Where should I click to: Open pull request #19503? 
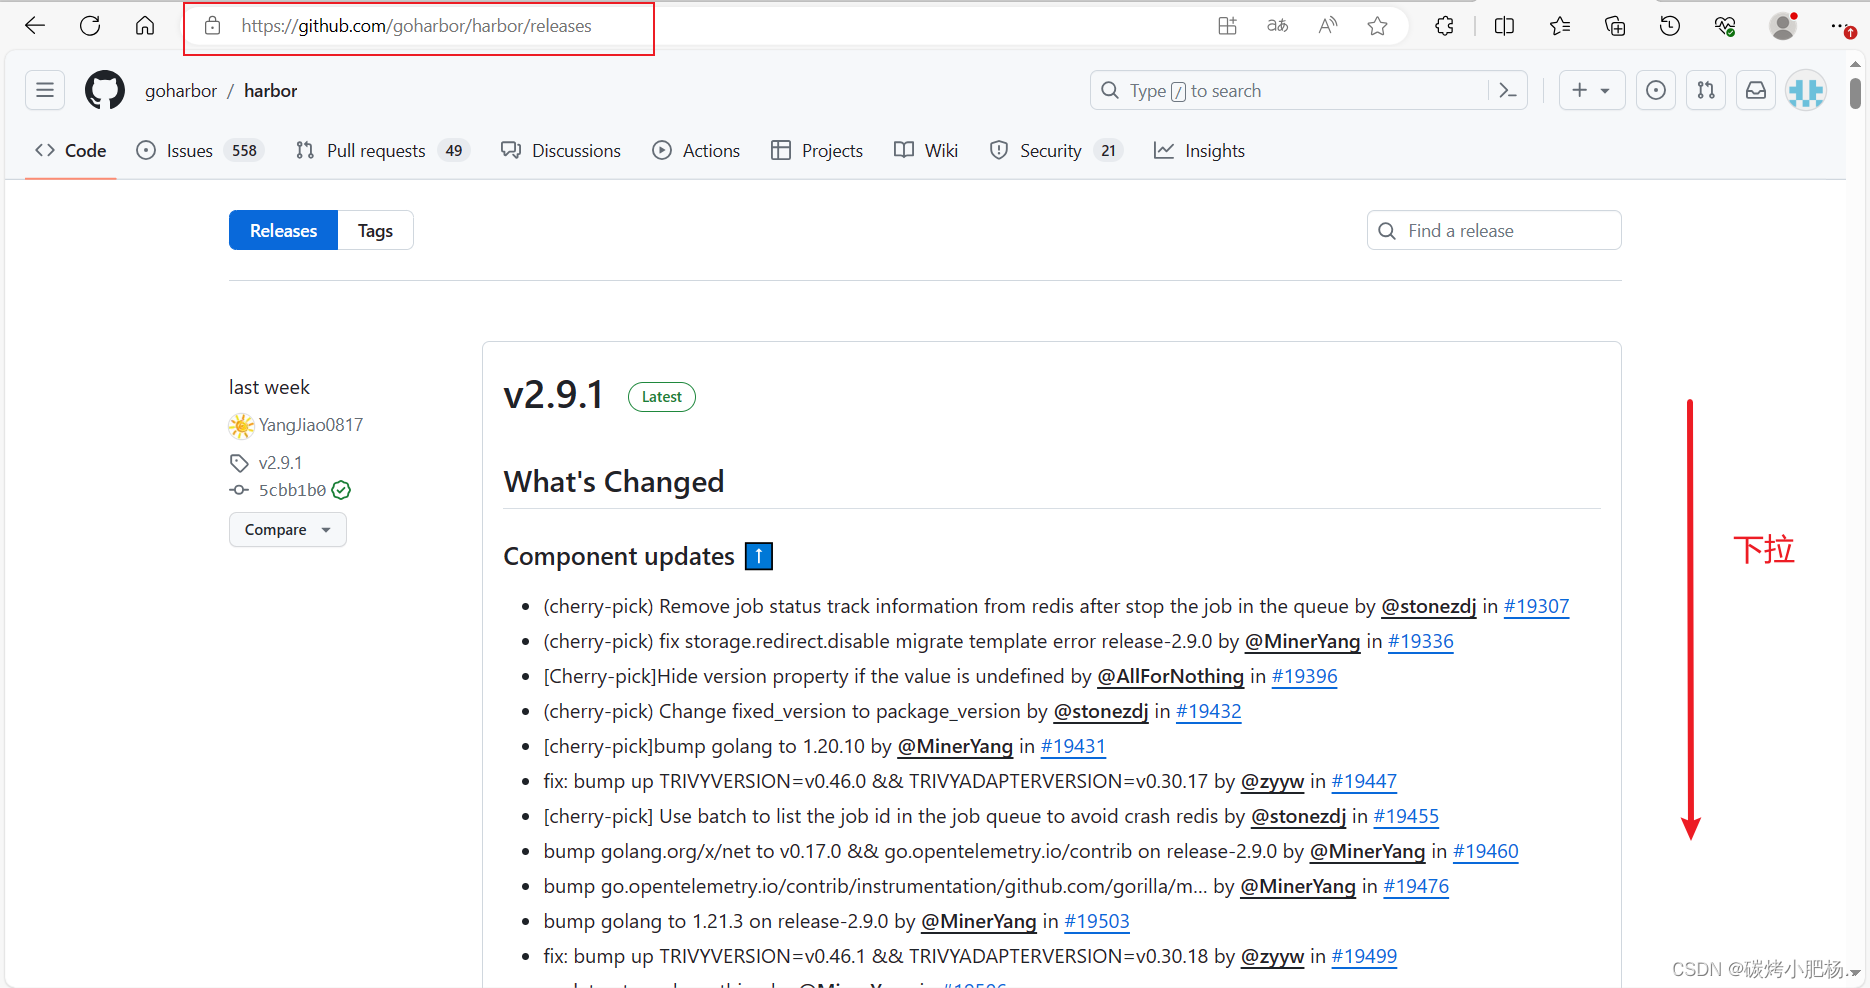[x=1097, y=921]
